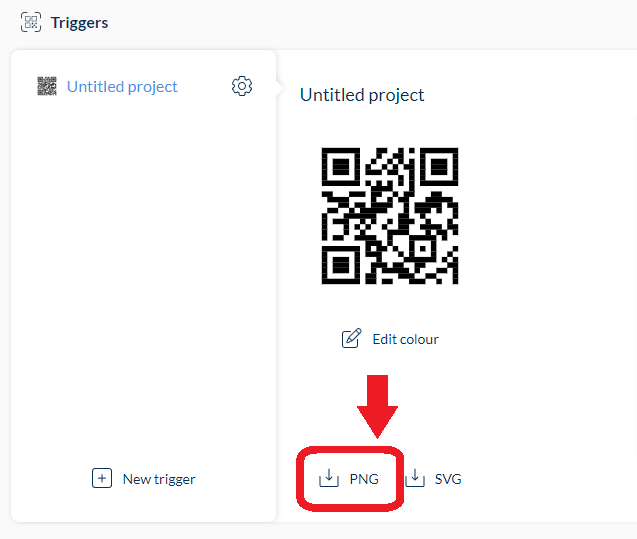Download QR code as SVG
This screenshot has width=637, height=539.
coord(433,478)
